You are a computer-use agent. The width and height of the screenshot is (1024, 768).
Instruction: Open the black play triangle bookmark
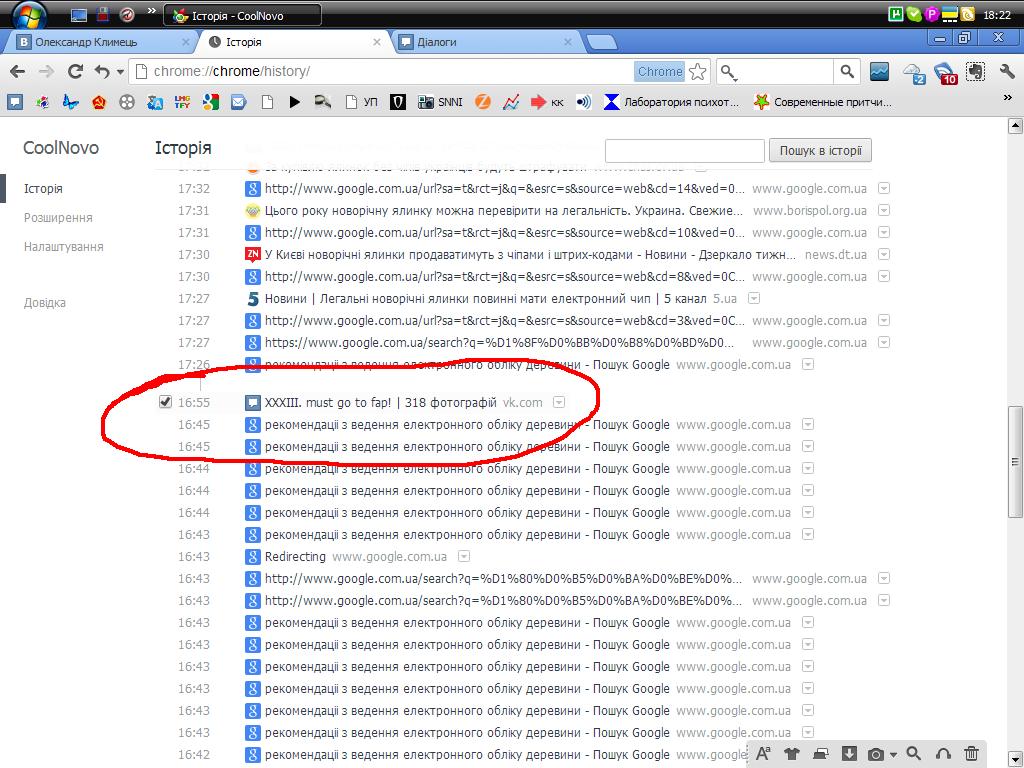(295, 102)
